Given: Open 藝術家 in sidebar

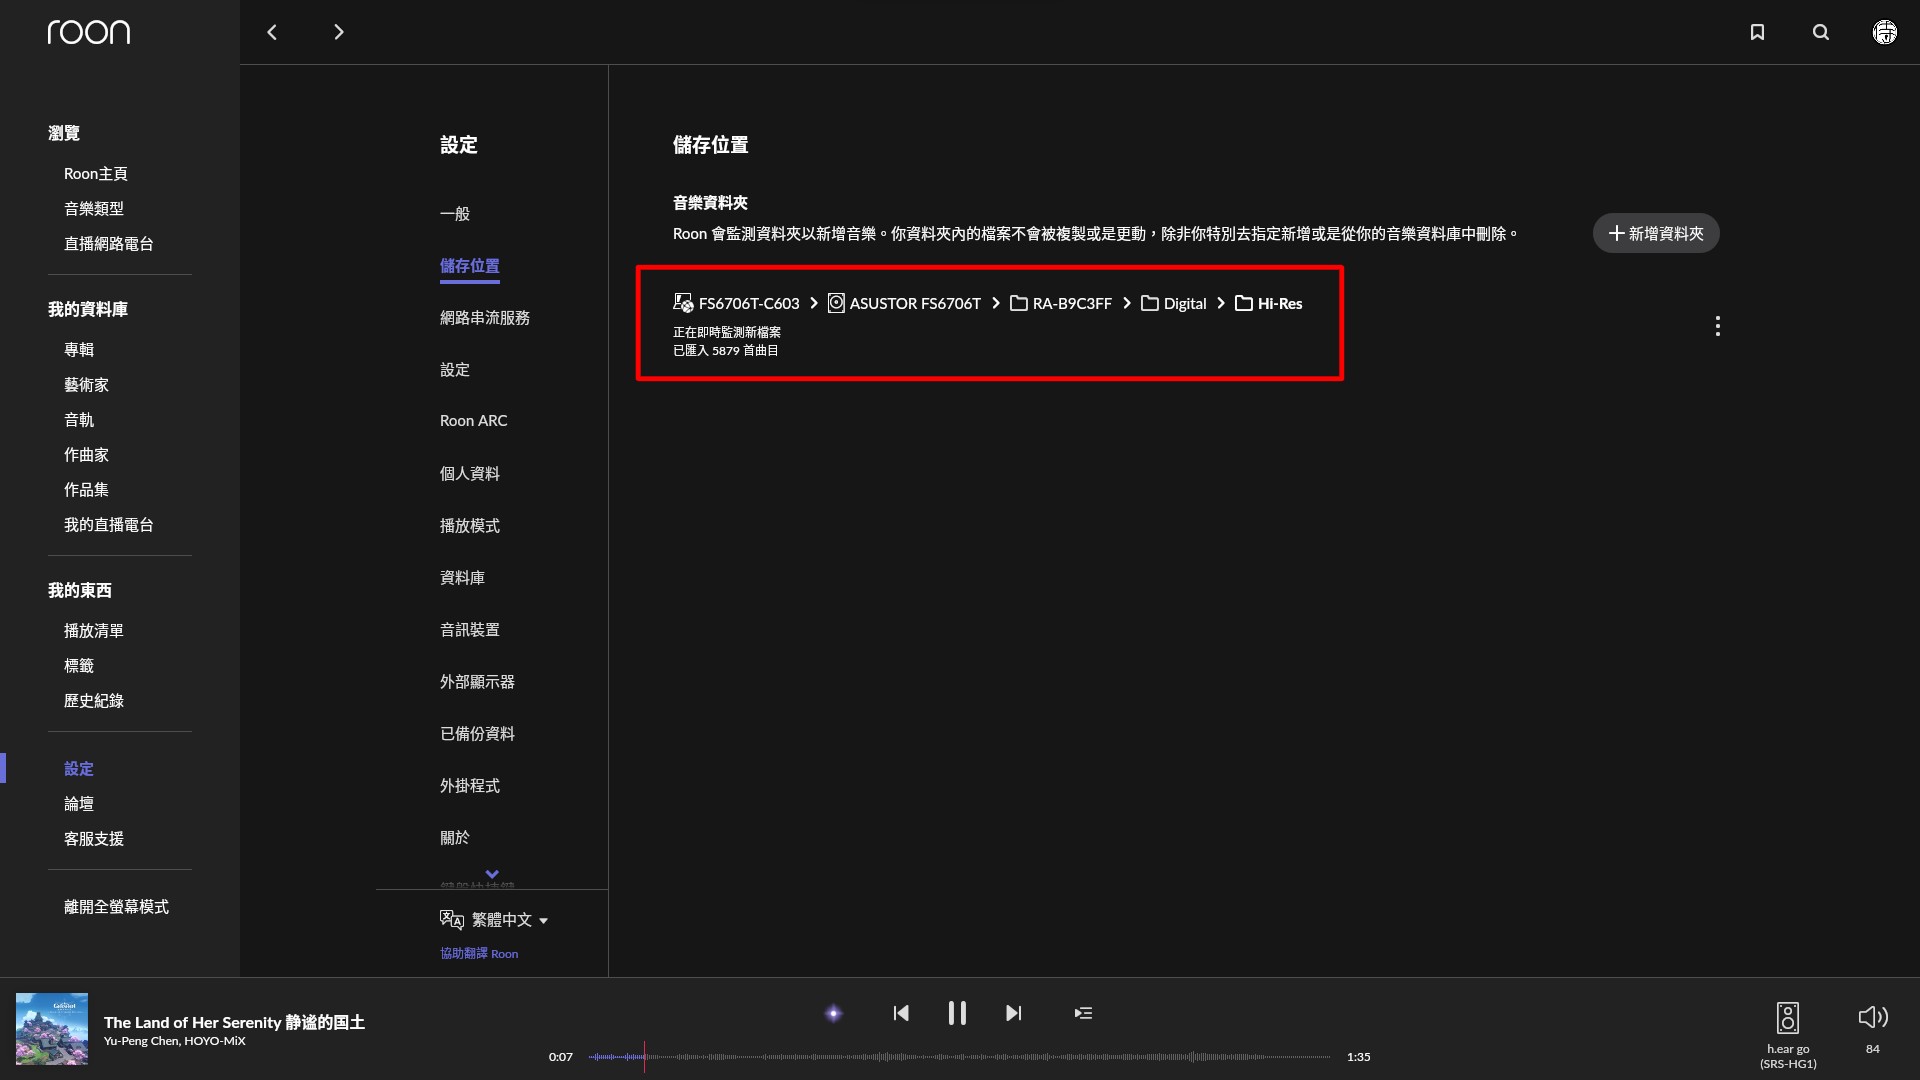Looking at the screenshot, I should point(86,385).
